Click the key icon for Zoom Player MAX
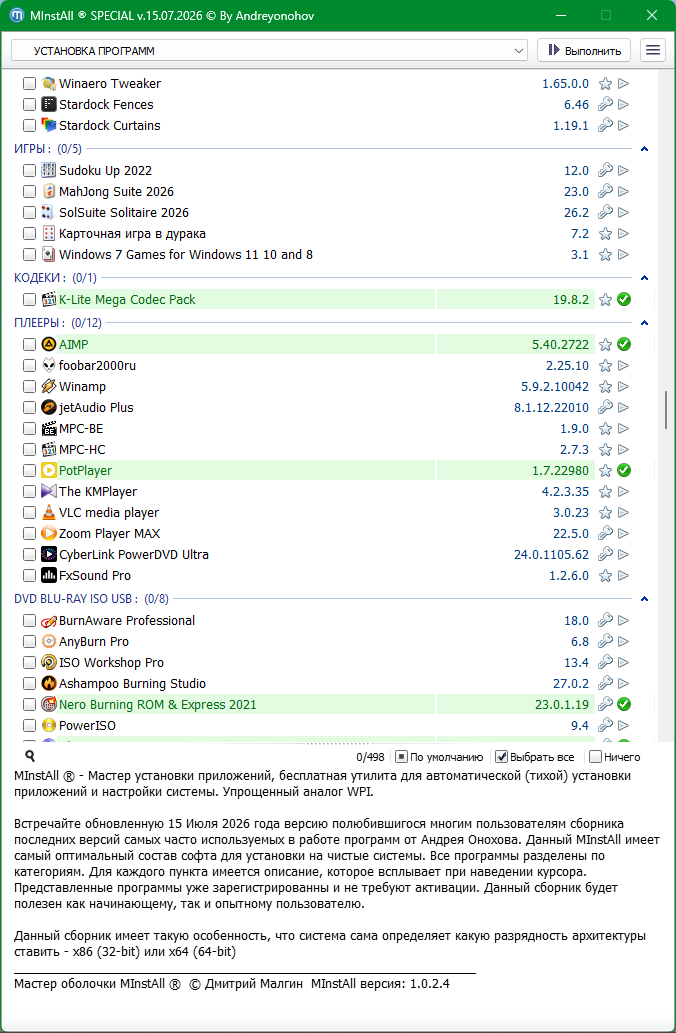 tap(605, 533)
